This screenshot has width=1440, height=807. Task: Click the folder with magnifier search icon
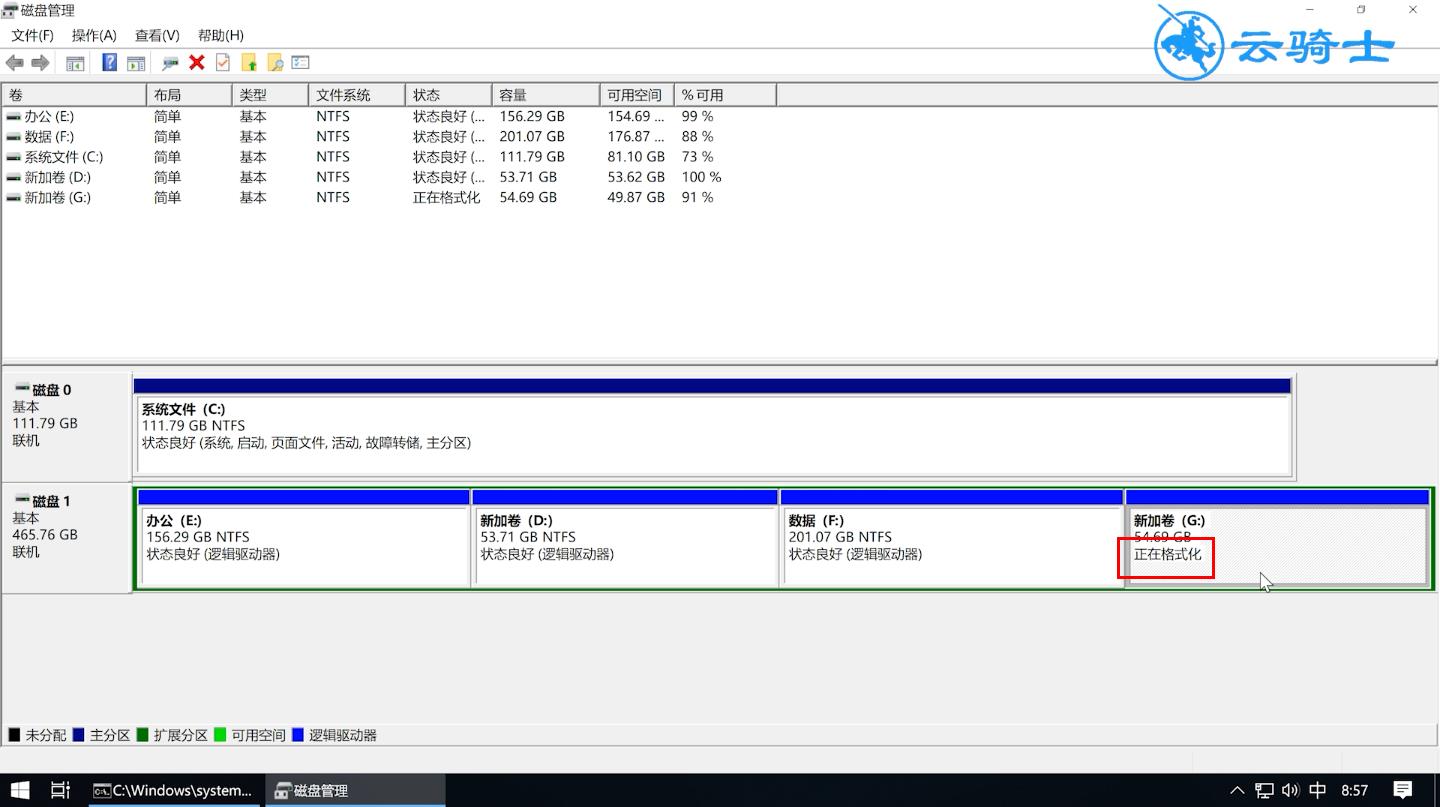(x=275, y=63)
